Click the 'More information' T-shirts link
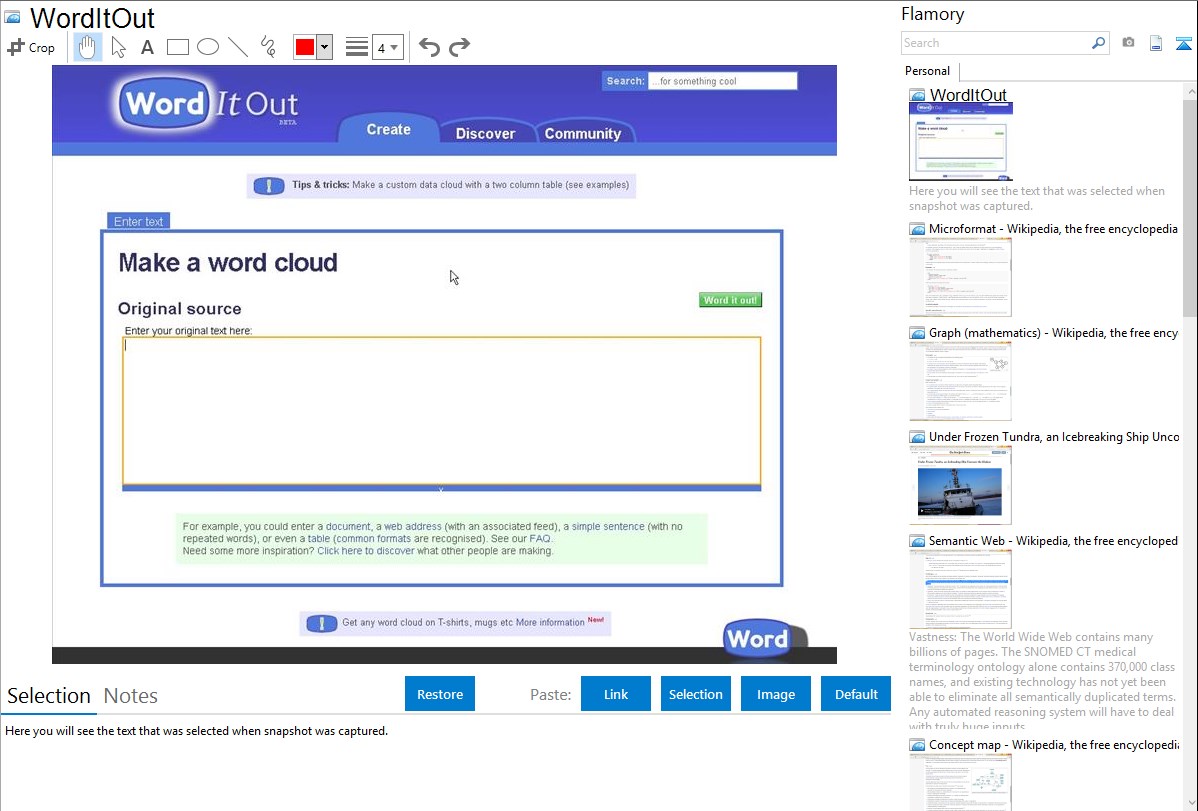The image size is (1198, 811). (549, 623)
